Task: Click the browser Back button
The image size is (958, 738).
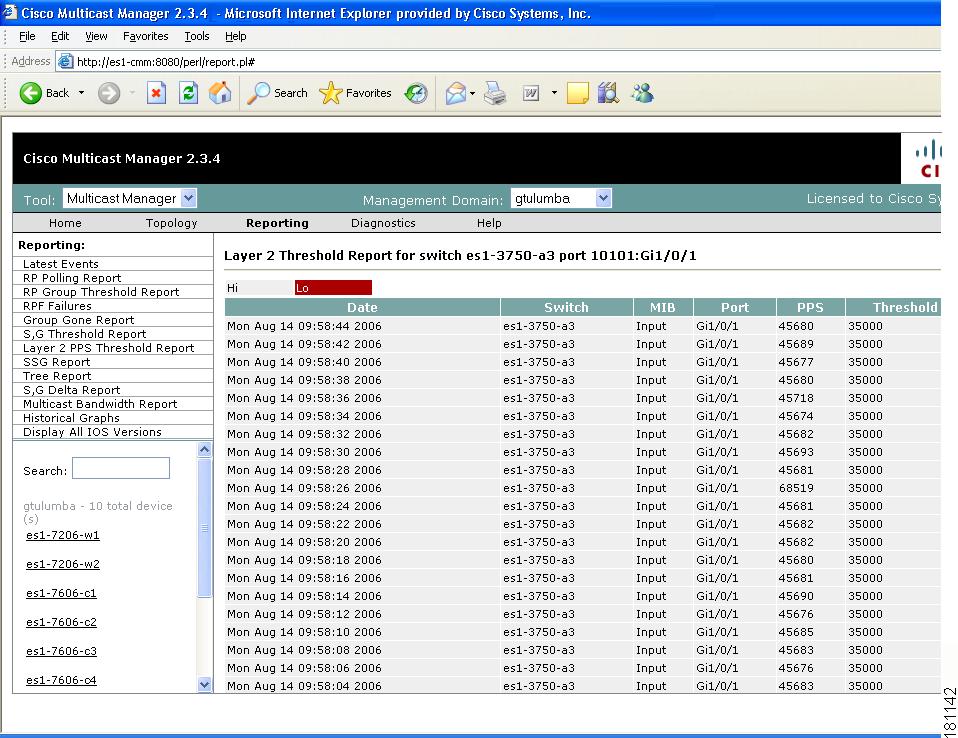Action: click(44, 93)
